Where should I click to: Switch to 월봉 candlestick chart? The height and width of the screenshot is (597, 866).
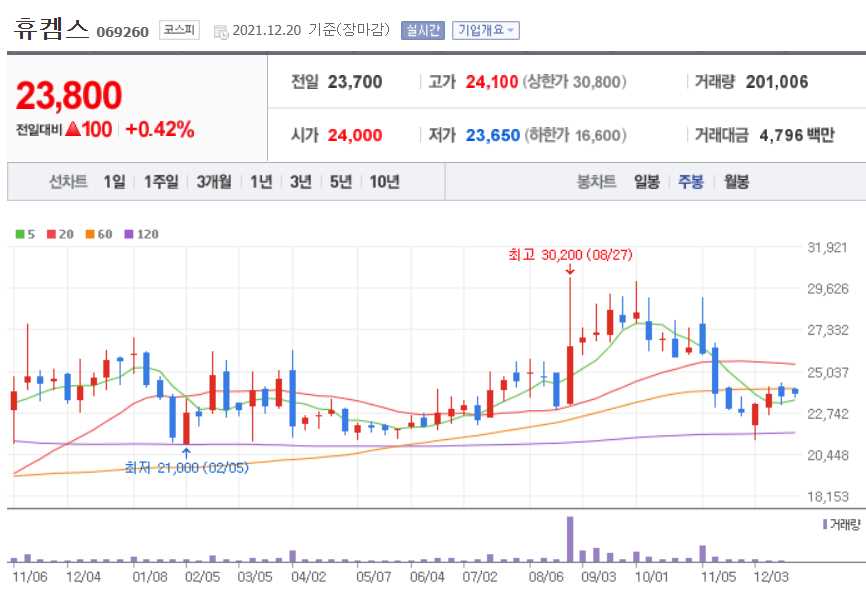736,181
